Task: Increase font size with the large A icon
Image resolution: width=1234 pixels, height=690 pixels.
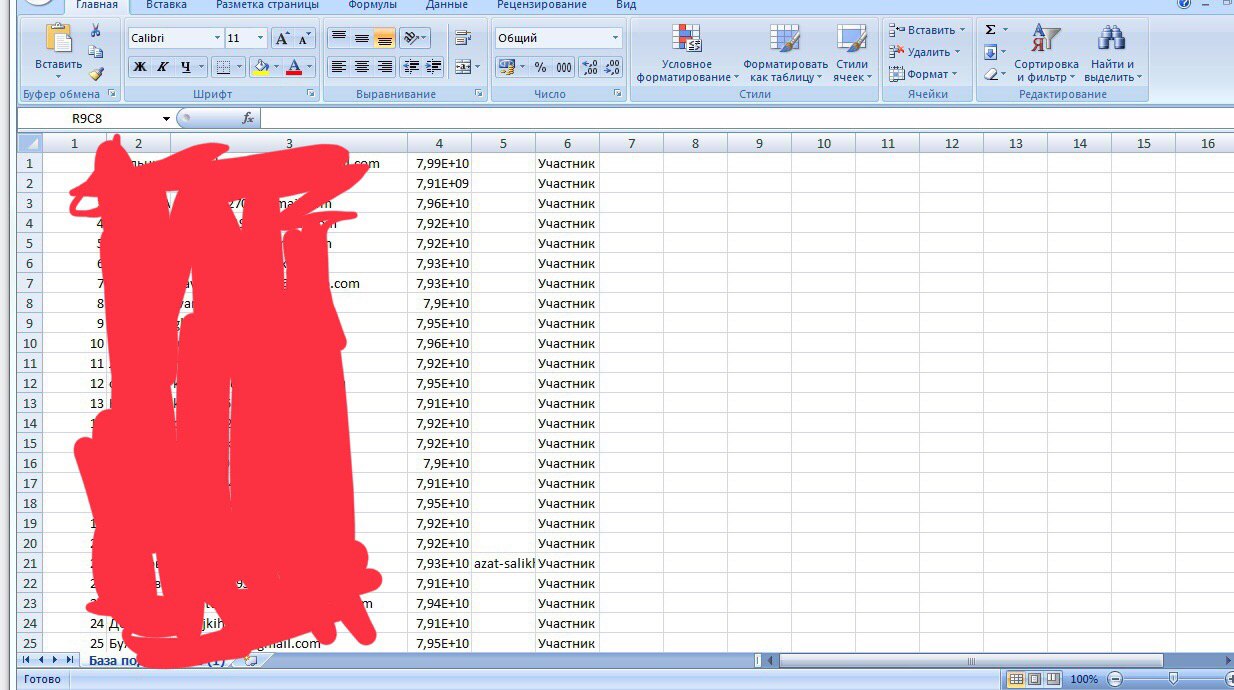Action: 282,38
